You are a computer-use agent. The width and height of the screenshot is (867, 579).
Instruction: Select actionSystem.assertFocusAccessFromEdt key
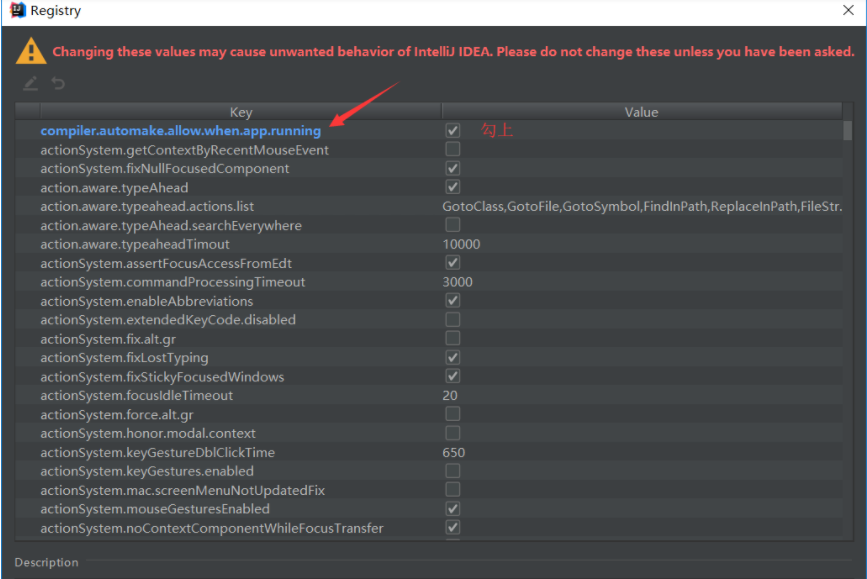coord(166,263)
